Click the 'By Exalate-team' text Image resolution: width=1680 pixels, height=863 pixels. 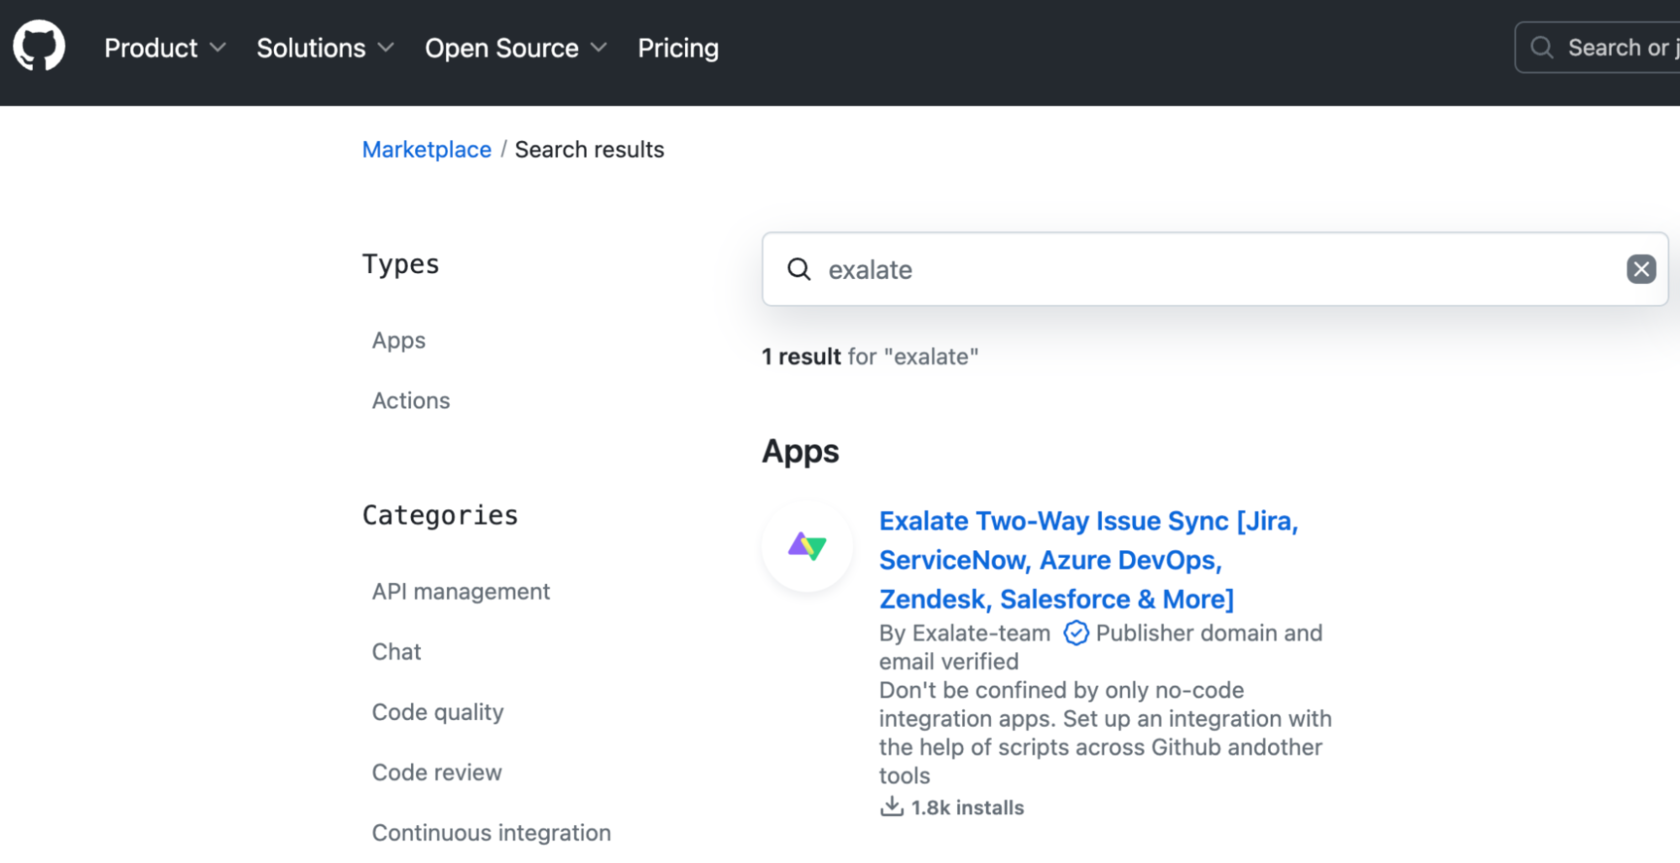(x=965, y=633)
